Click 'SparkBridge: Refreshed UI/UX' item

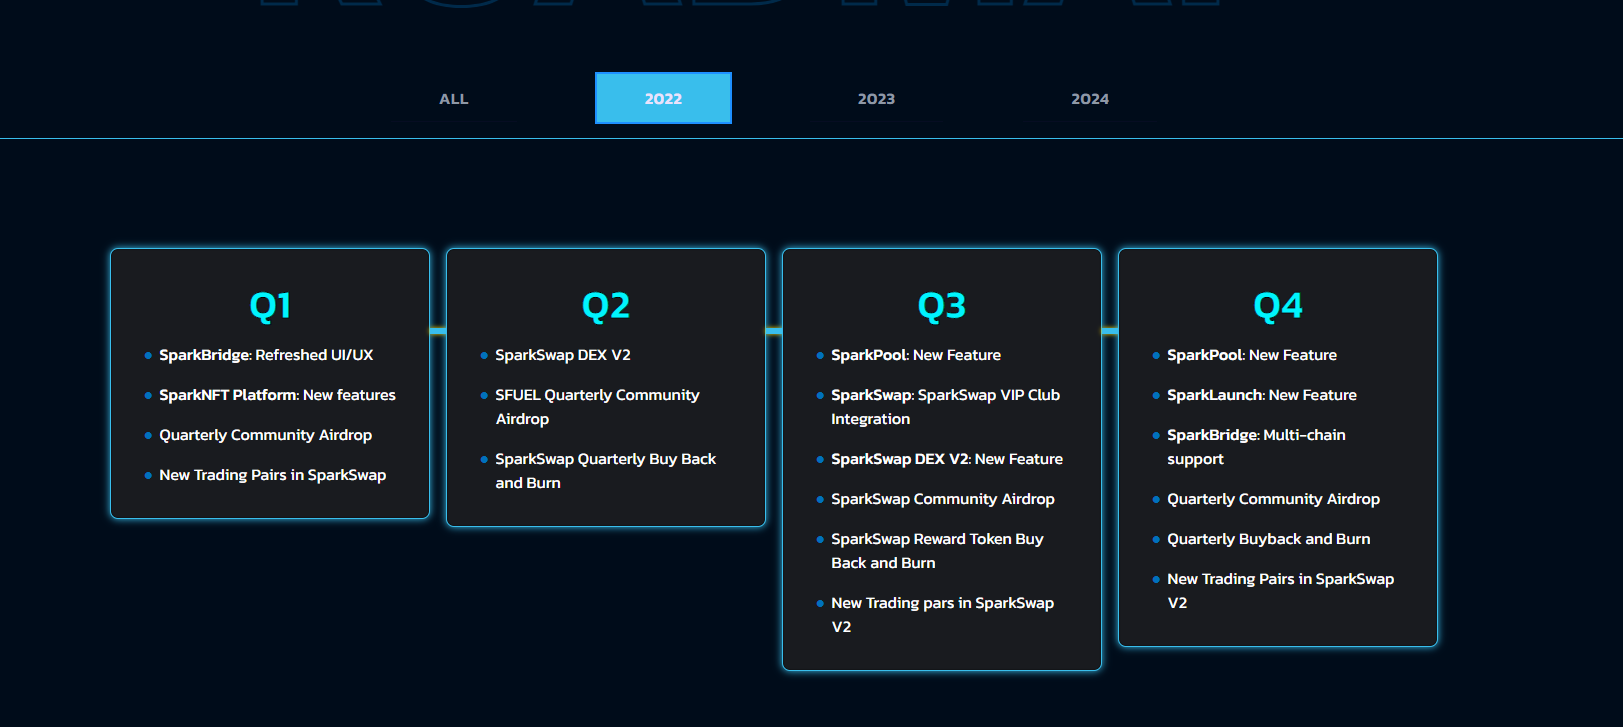coord(266,355)
